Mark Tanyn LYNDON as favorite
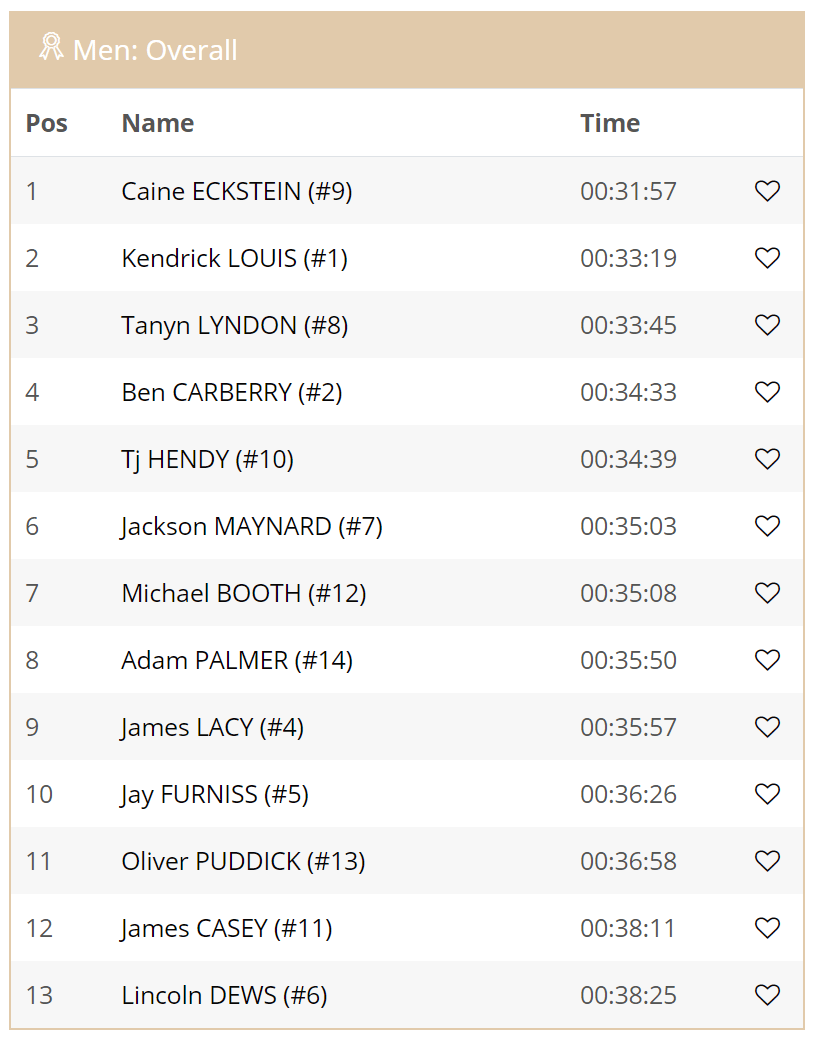 [767, 325]
